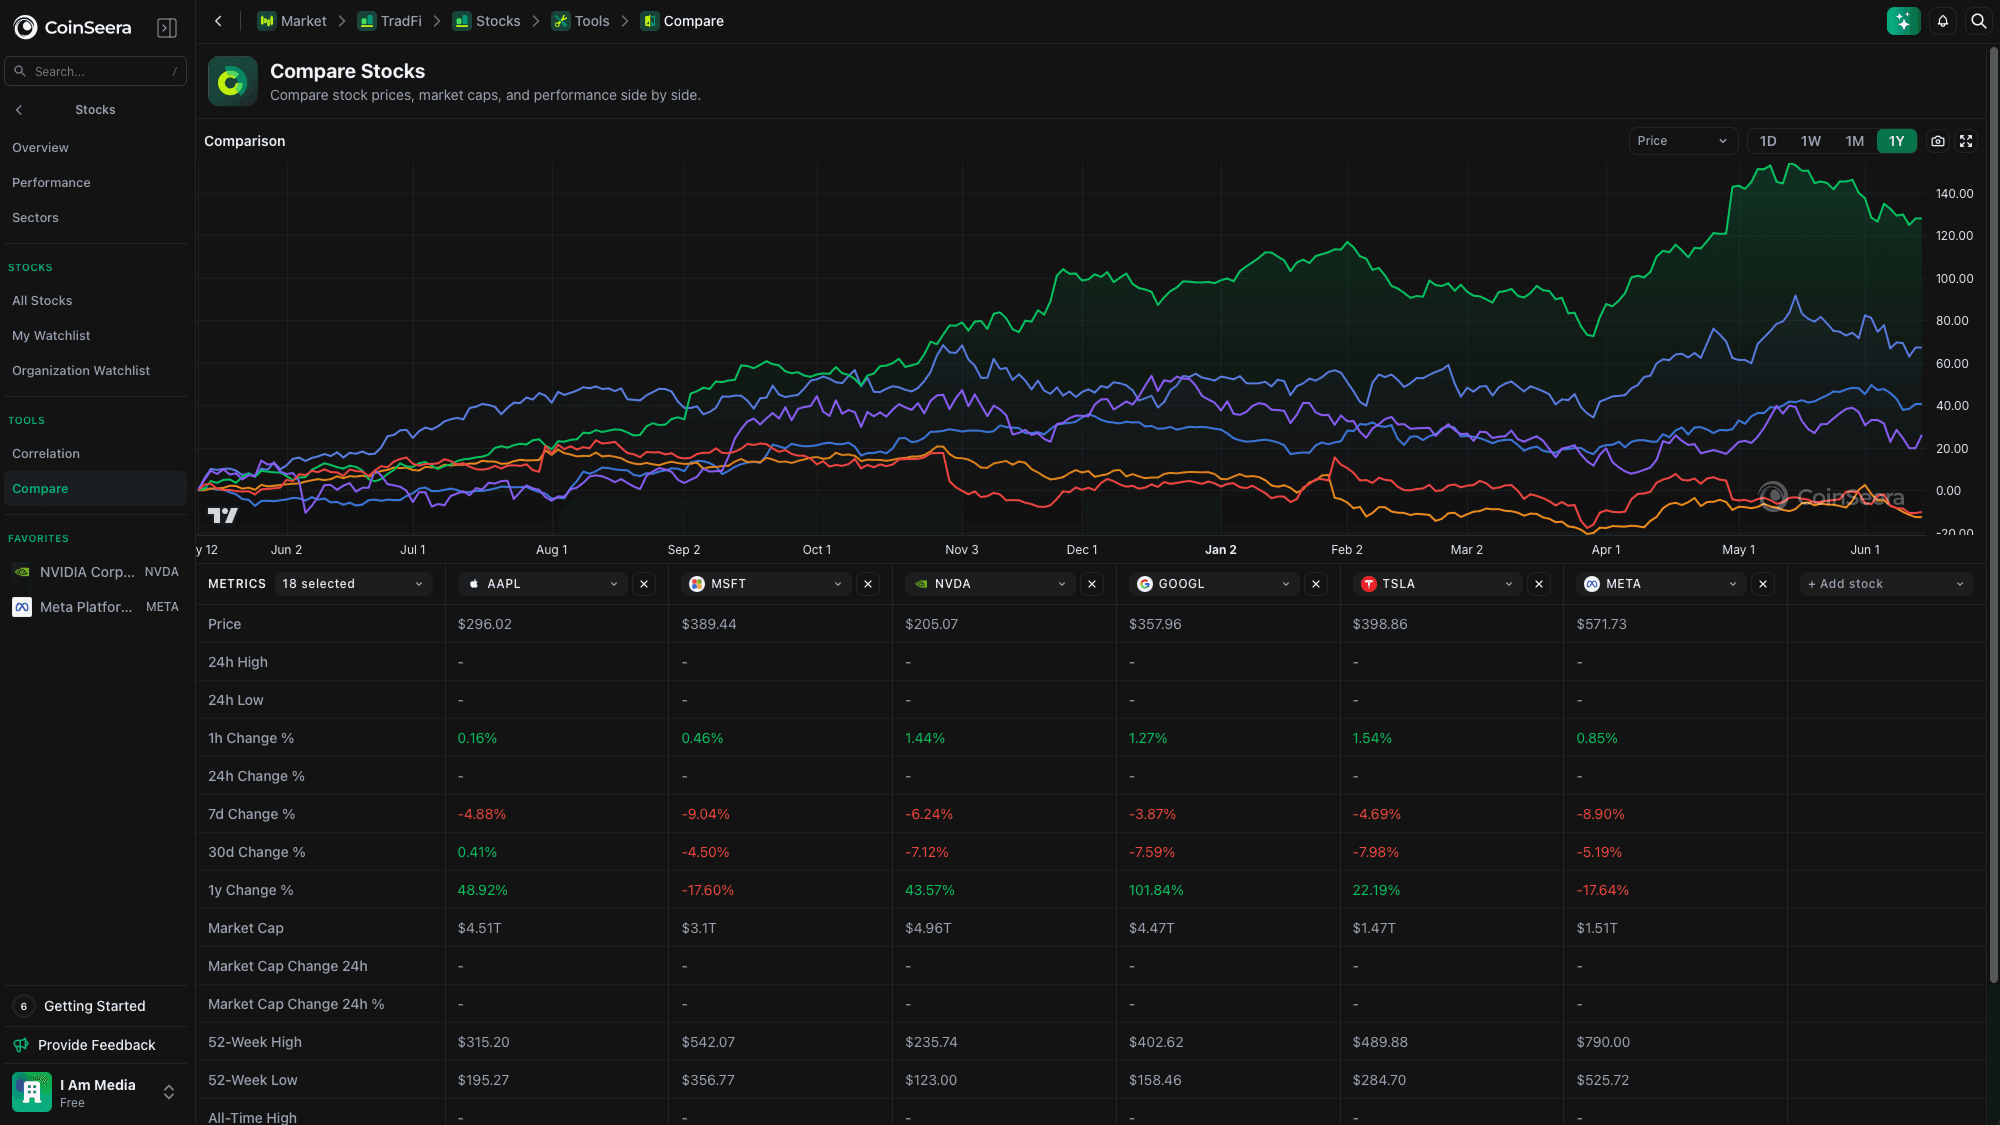Open the META stock selector
Viewport: 2000px width, 1125px height.
pos(1662,584)
